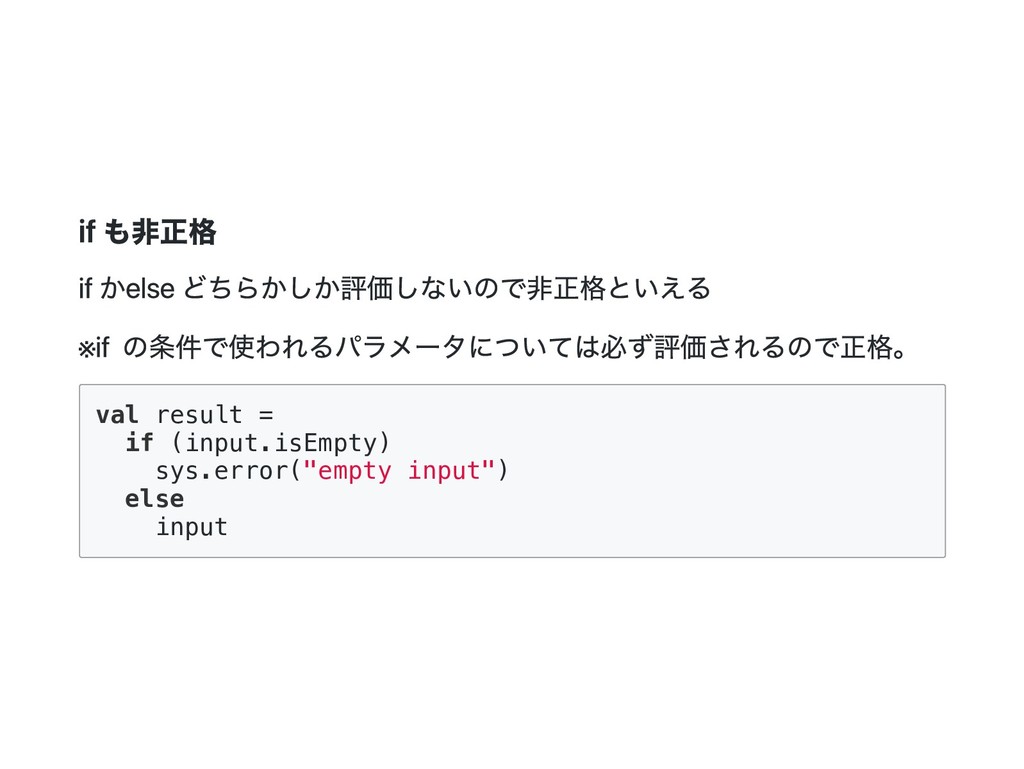Click the bold "else" keyword in the code
The width and height of the screenshot is (1024, 769).
(154, 498)
